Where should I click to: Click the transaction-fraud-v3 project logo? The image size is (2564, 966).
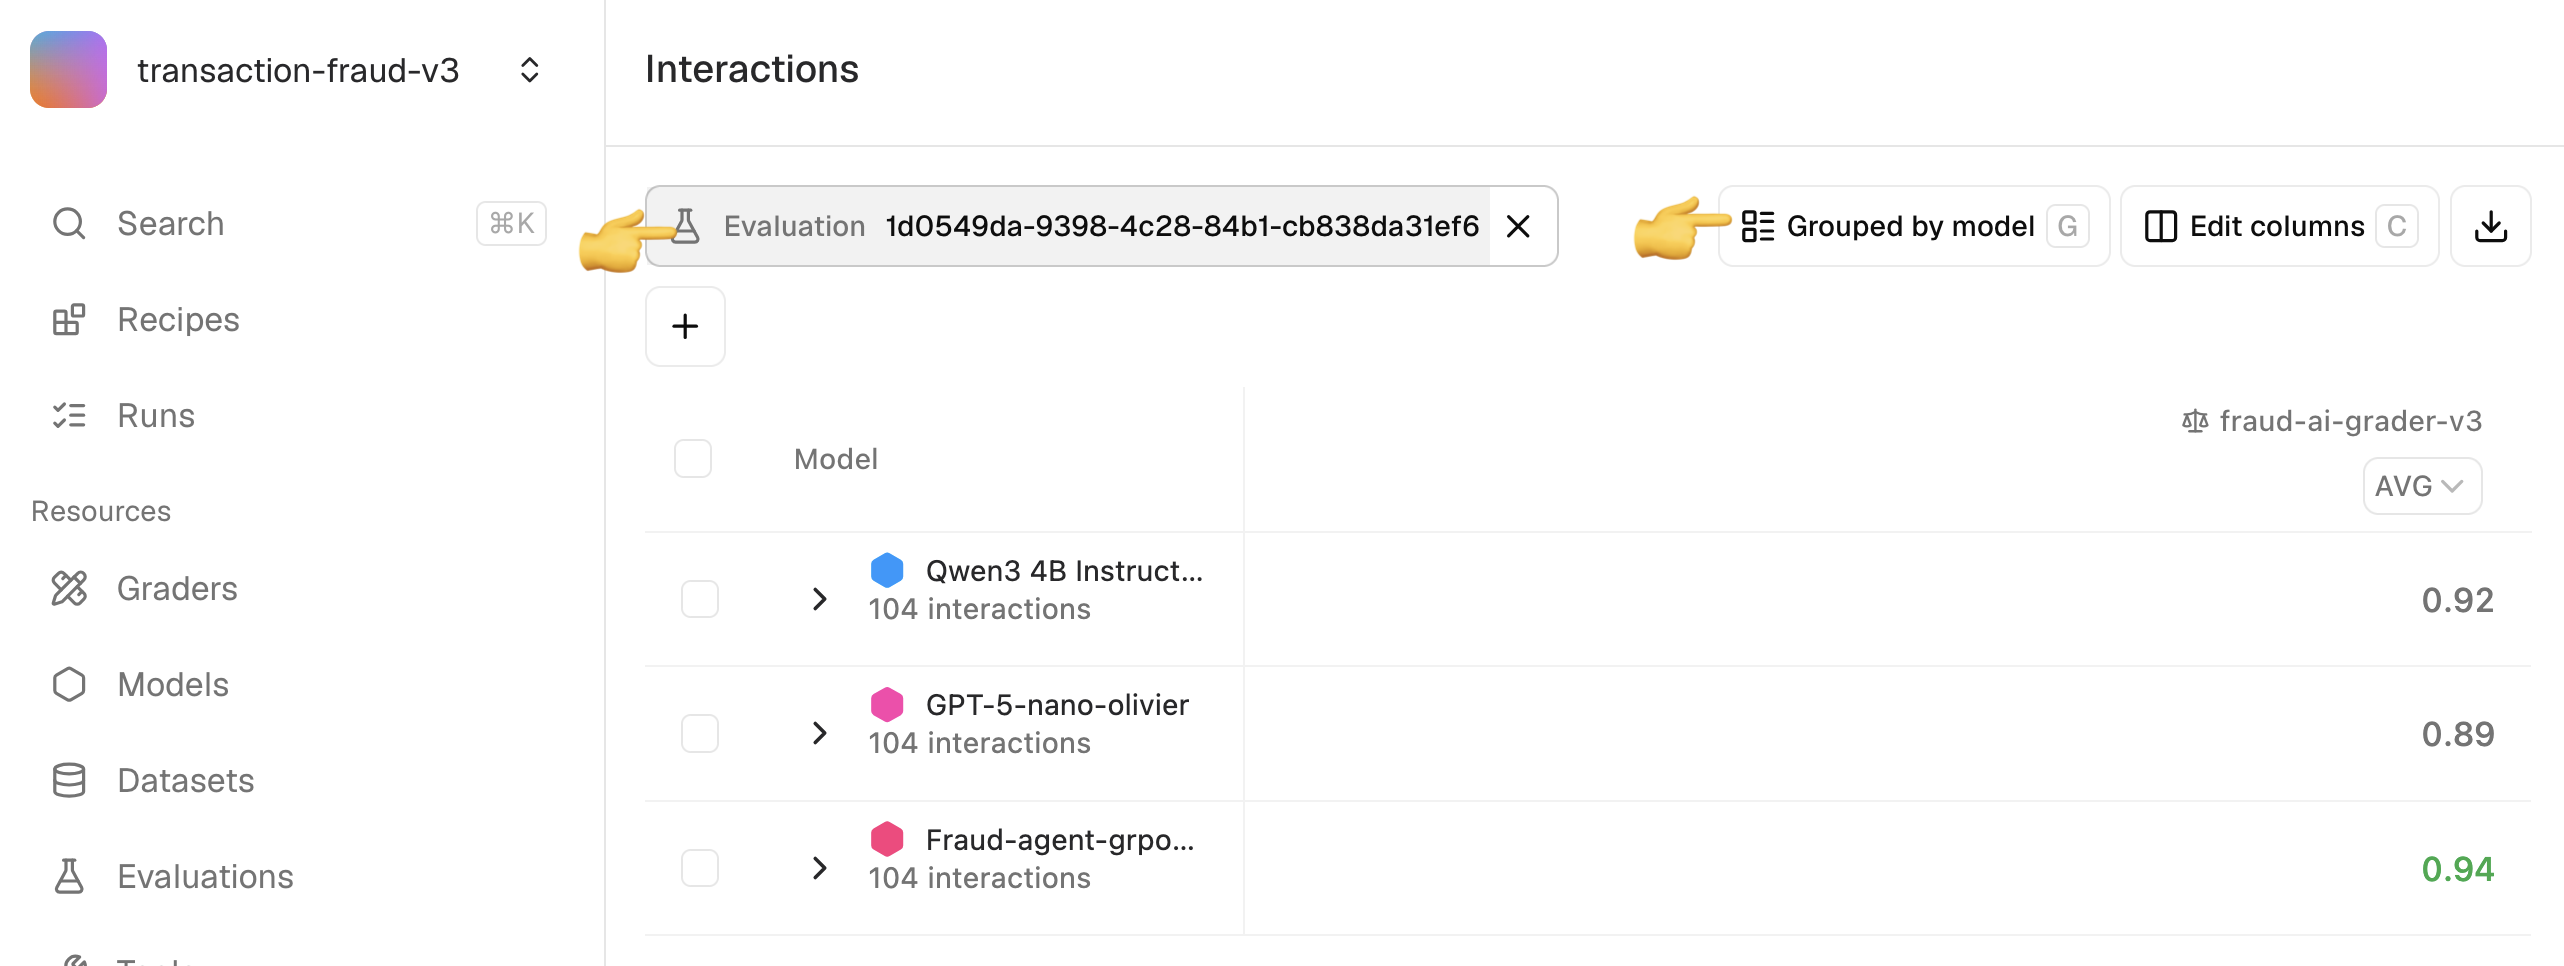[68, 69]
